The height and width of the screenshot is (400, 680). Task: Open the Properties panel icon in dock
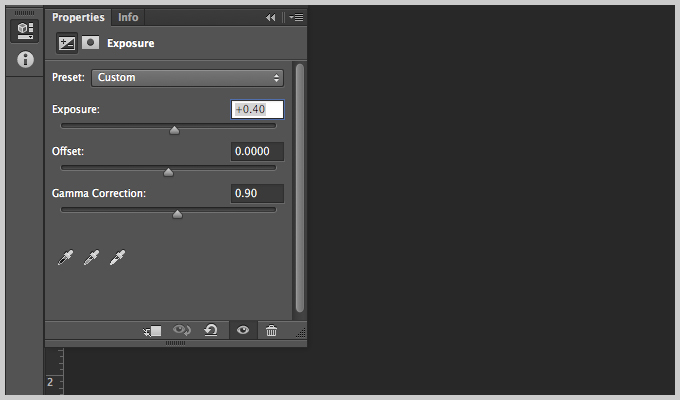[x=25, y=31]
